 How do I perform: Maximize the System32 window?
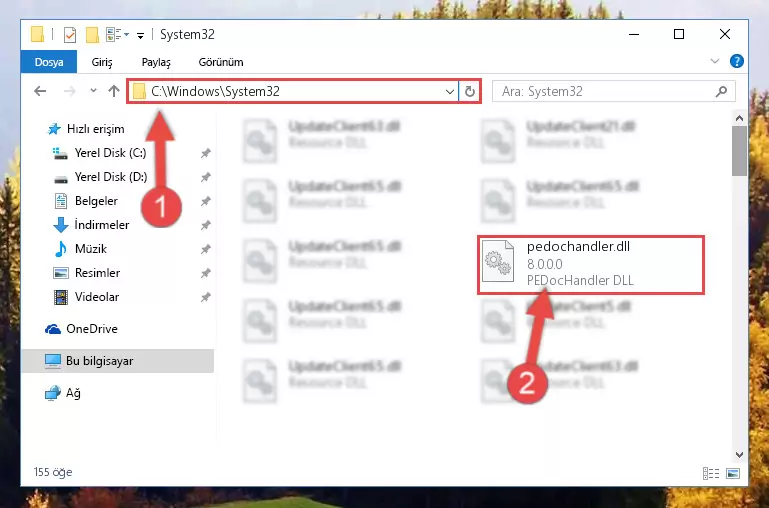pos(679,34)
